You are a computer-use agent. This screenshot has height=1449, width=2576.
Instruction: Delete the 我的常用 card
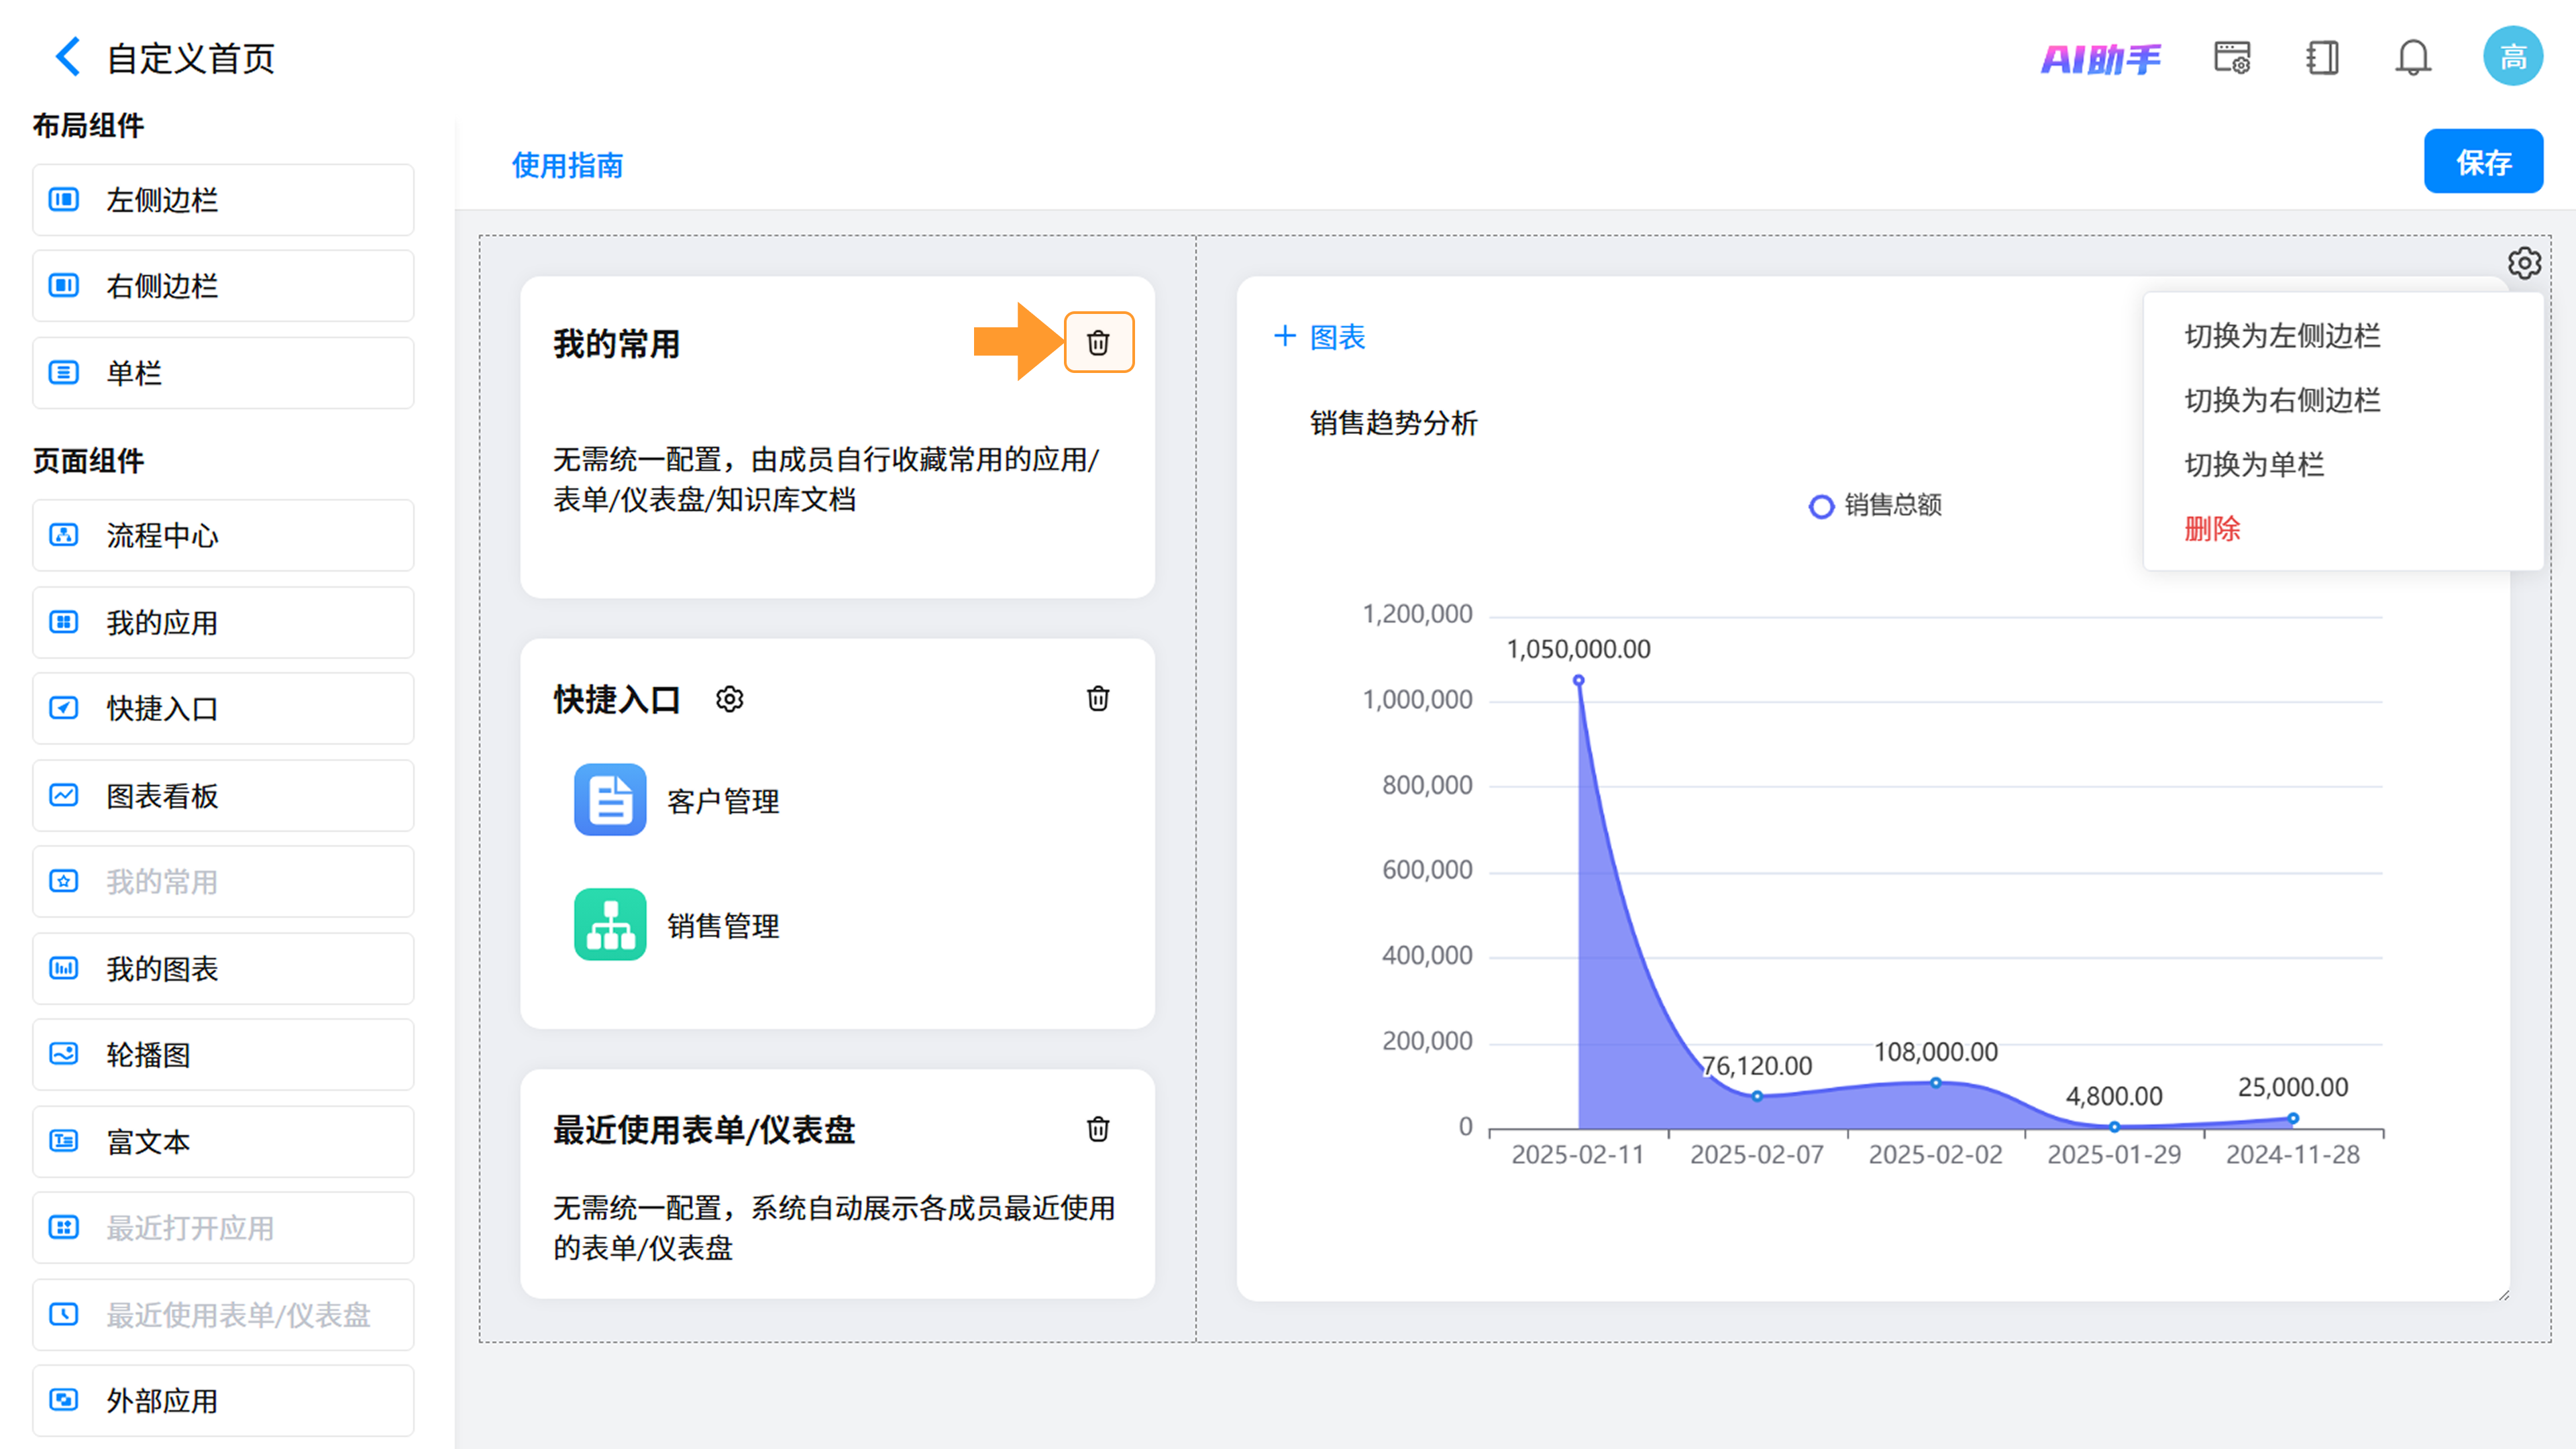pos(1098,342)
